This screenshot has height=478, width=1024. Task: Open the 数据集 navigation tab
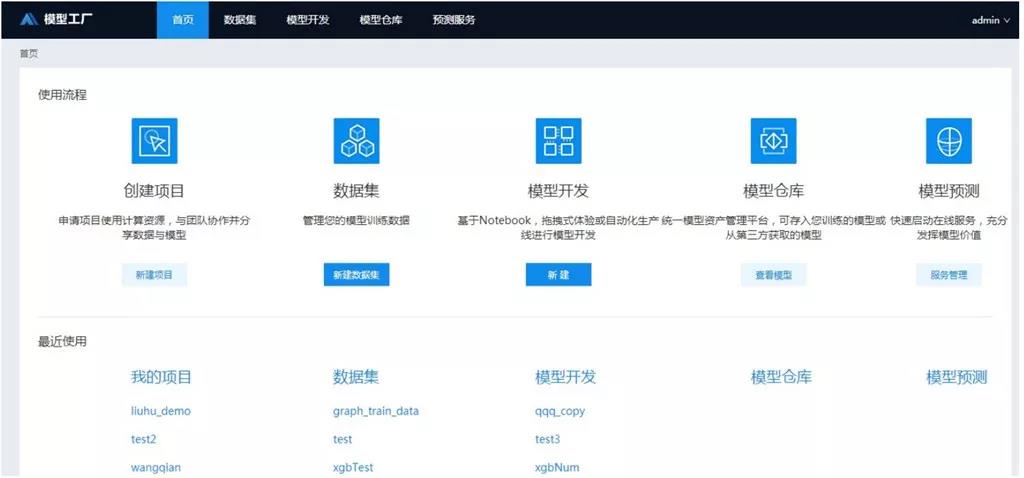pos(240,20)
